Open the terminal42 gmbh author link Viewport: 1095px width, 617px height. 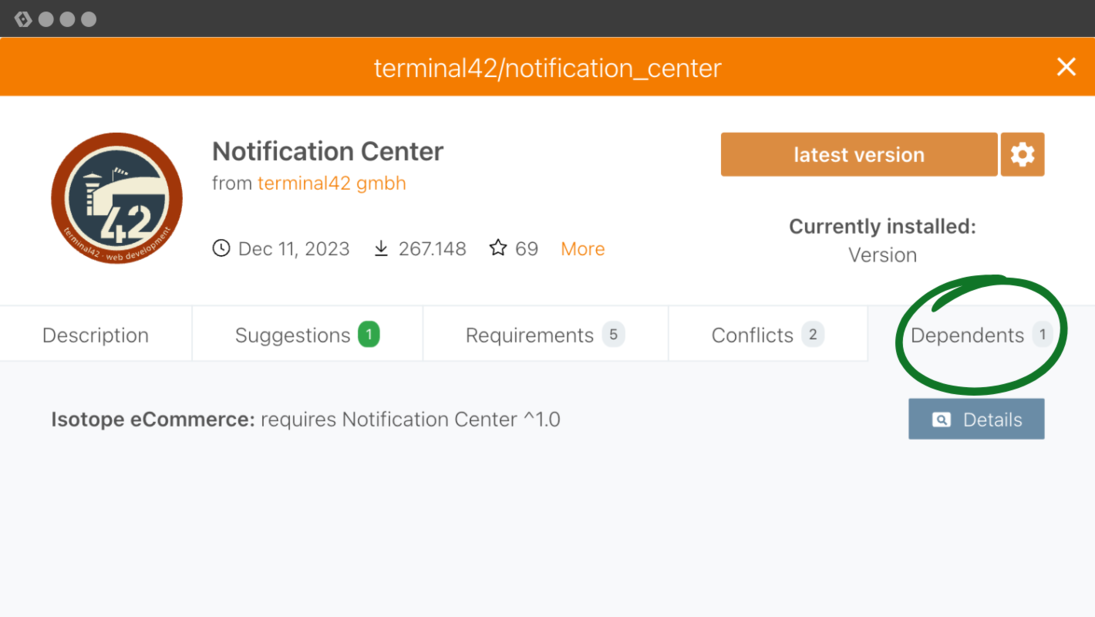pos(332,183)
